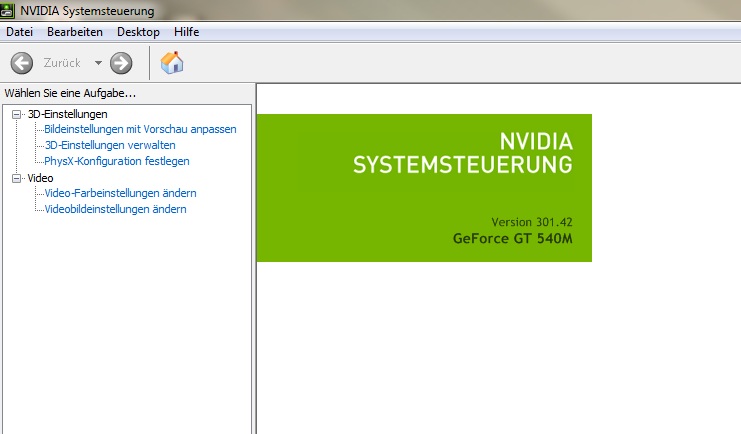Click the Wählen Sie eine Aufgabe heading

coord(70,93)
